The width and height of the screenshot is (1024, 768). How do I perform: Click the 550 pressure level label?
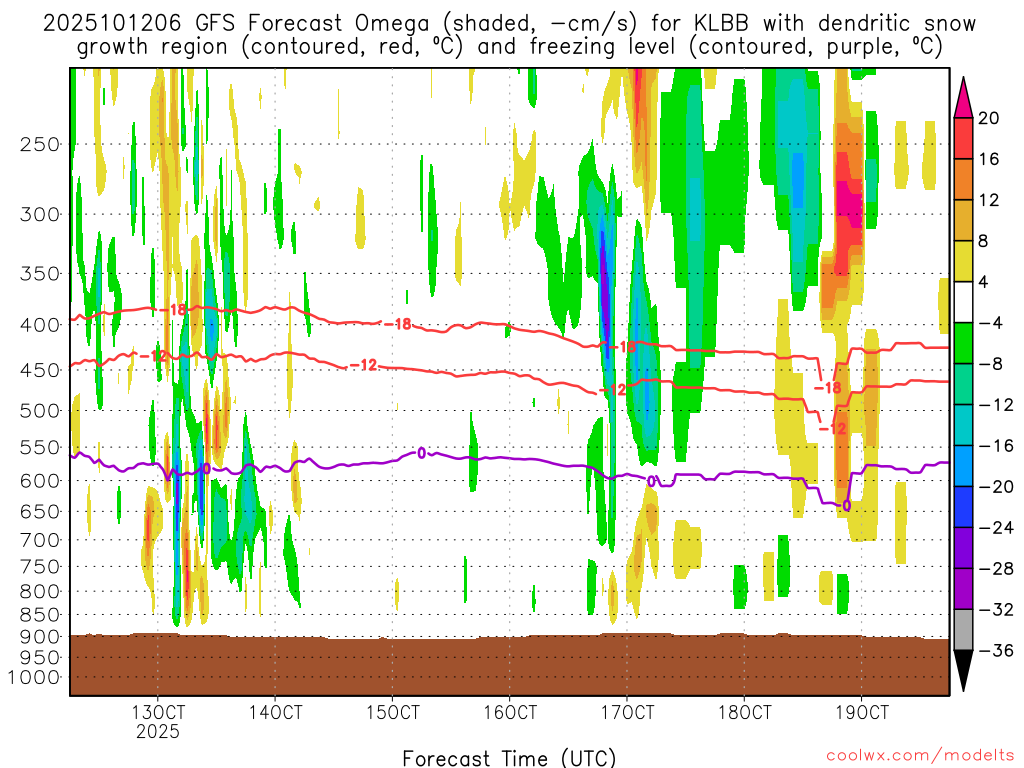40,447
